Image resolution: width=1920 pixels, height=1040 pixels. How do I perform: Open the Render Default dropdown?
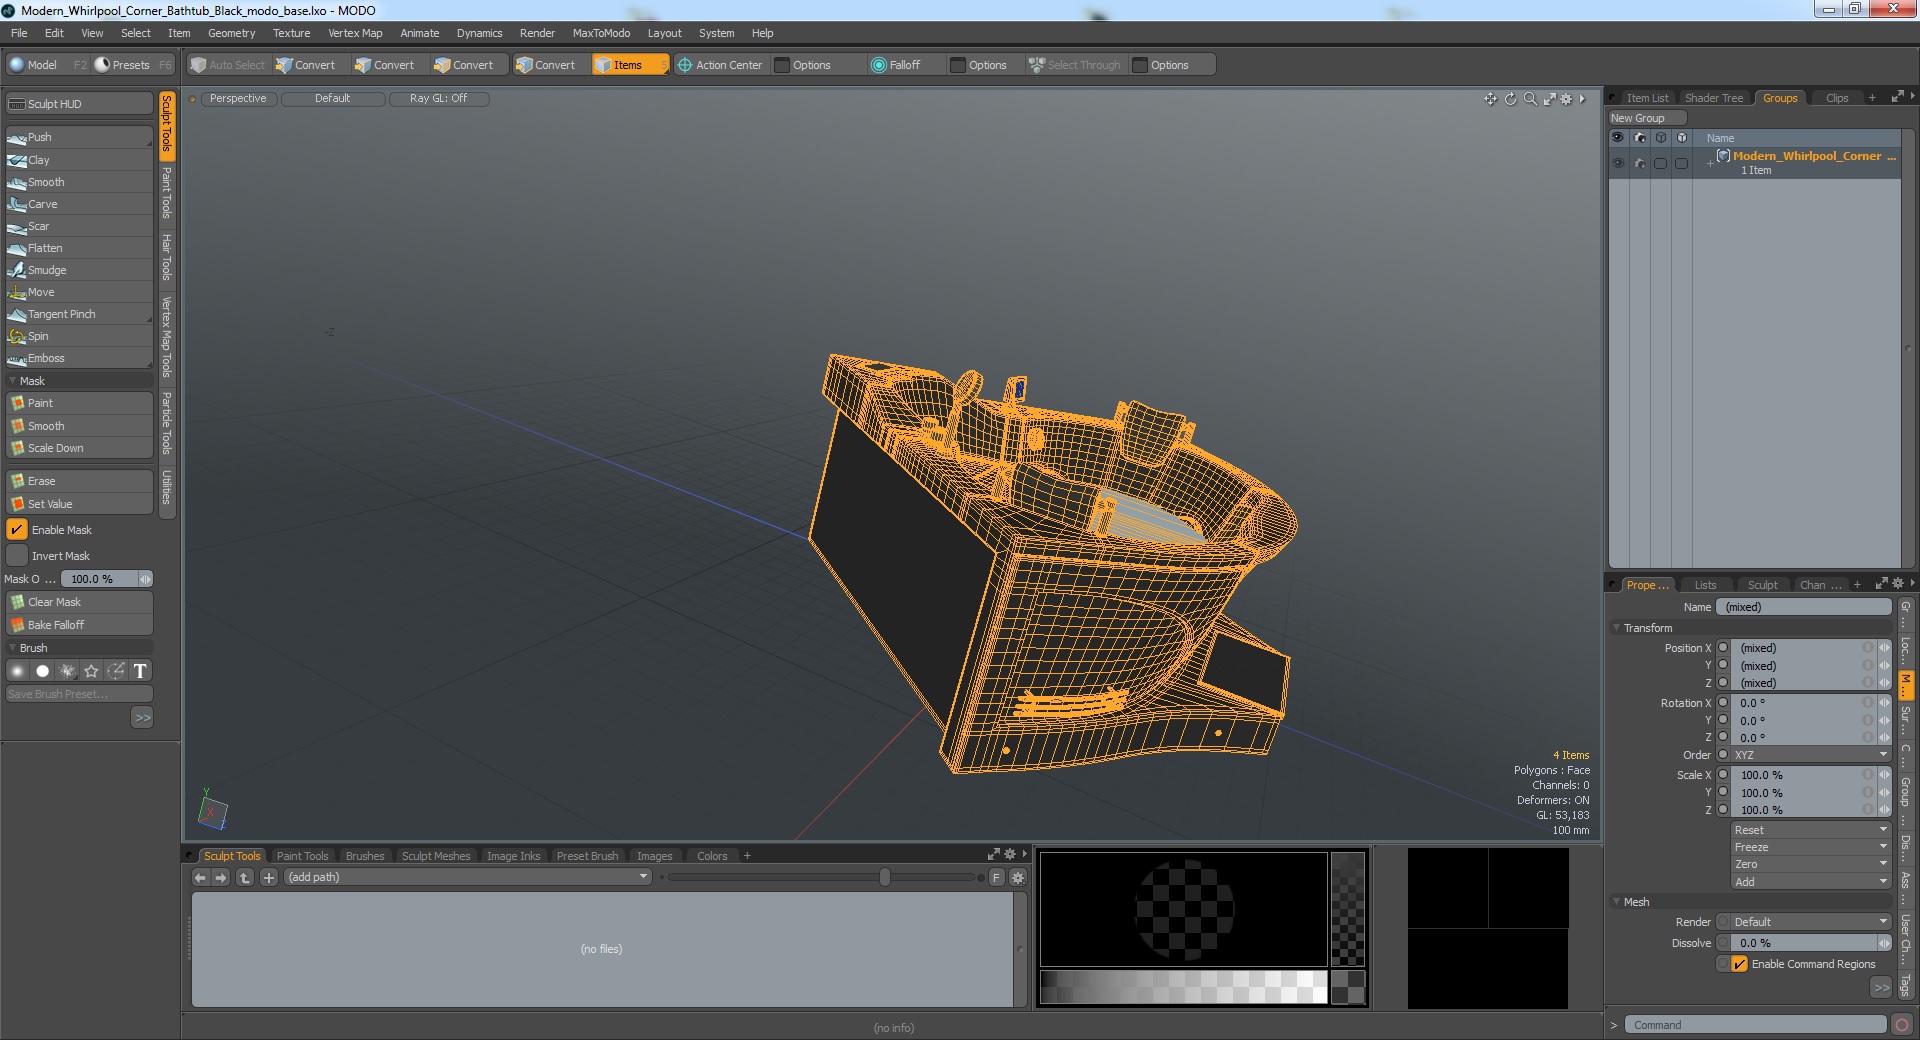[1810, 922]
